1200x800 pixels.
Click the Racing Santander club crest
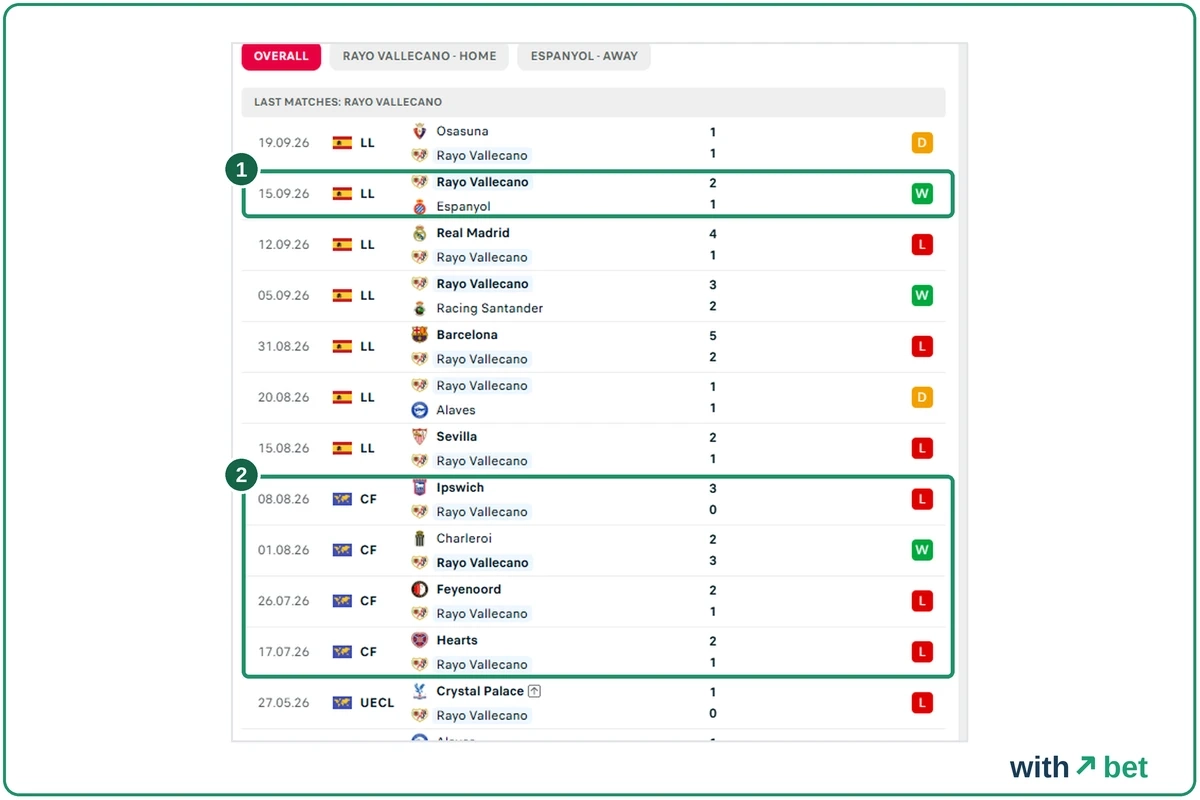[420, 308]
